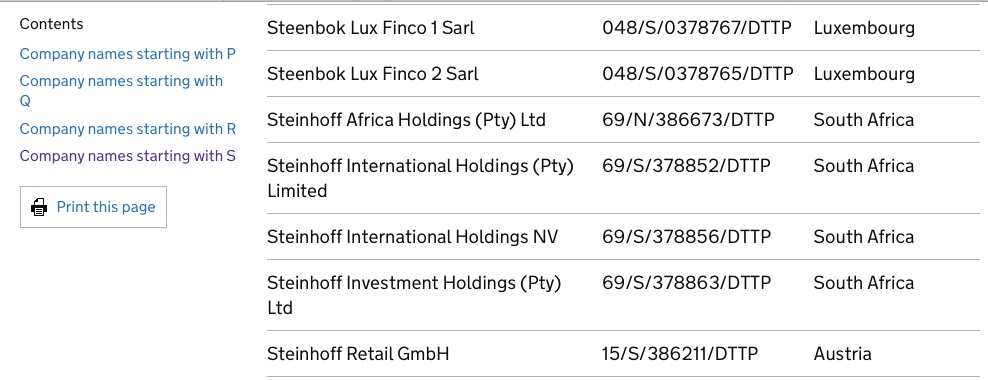Open Company names starting with Q link
This screenshot has width=988, height=380.
pyautogui.click(x=121, y=91)
